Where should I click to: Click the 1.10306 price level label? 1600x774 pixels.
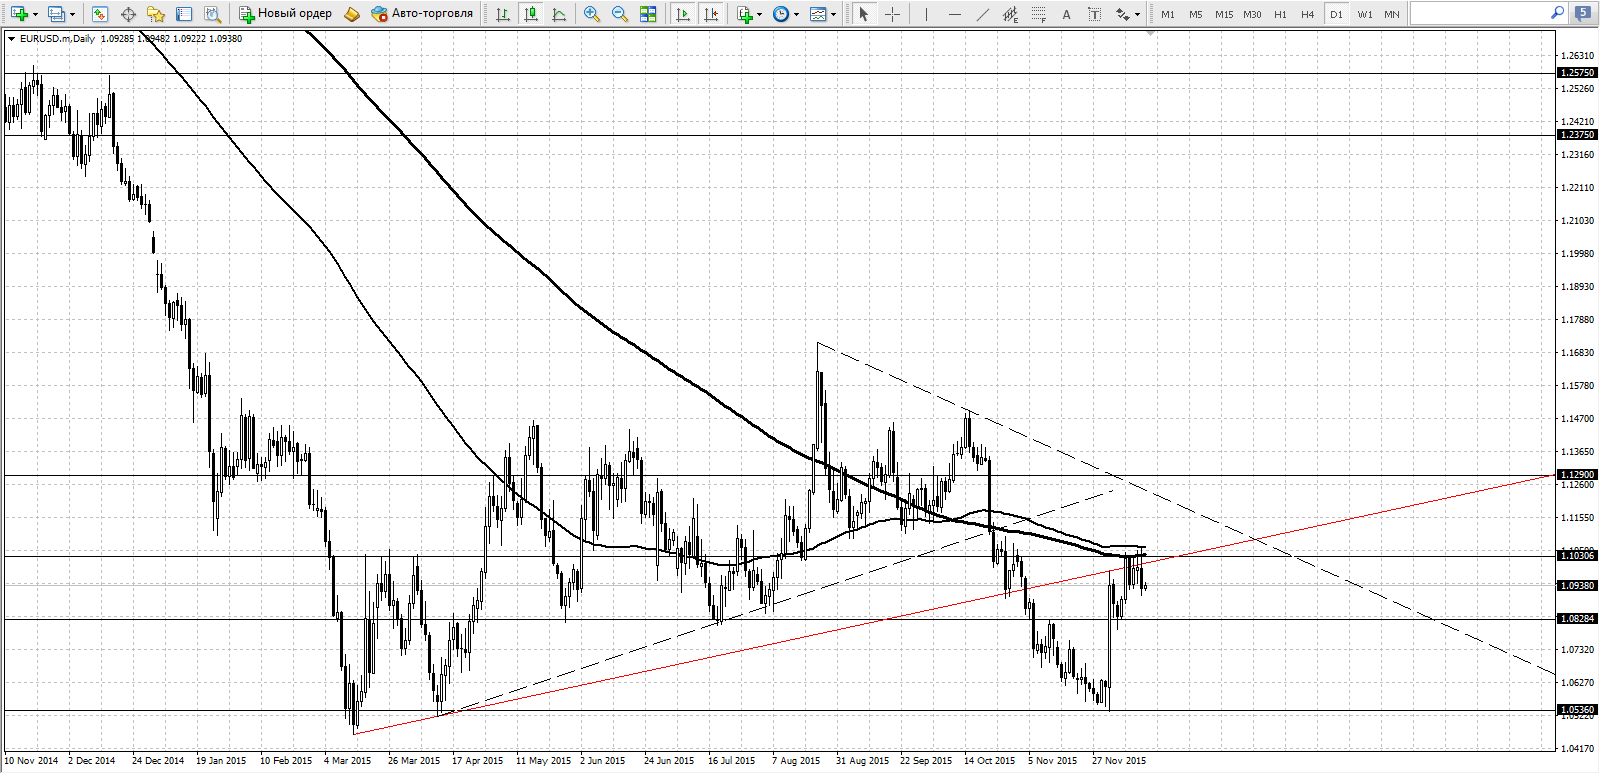pos(1577,555)
